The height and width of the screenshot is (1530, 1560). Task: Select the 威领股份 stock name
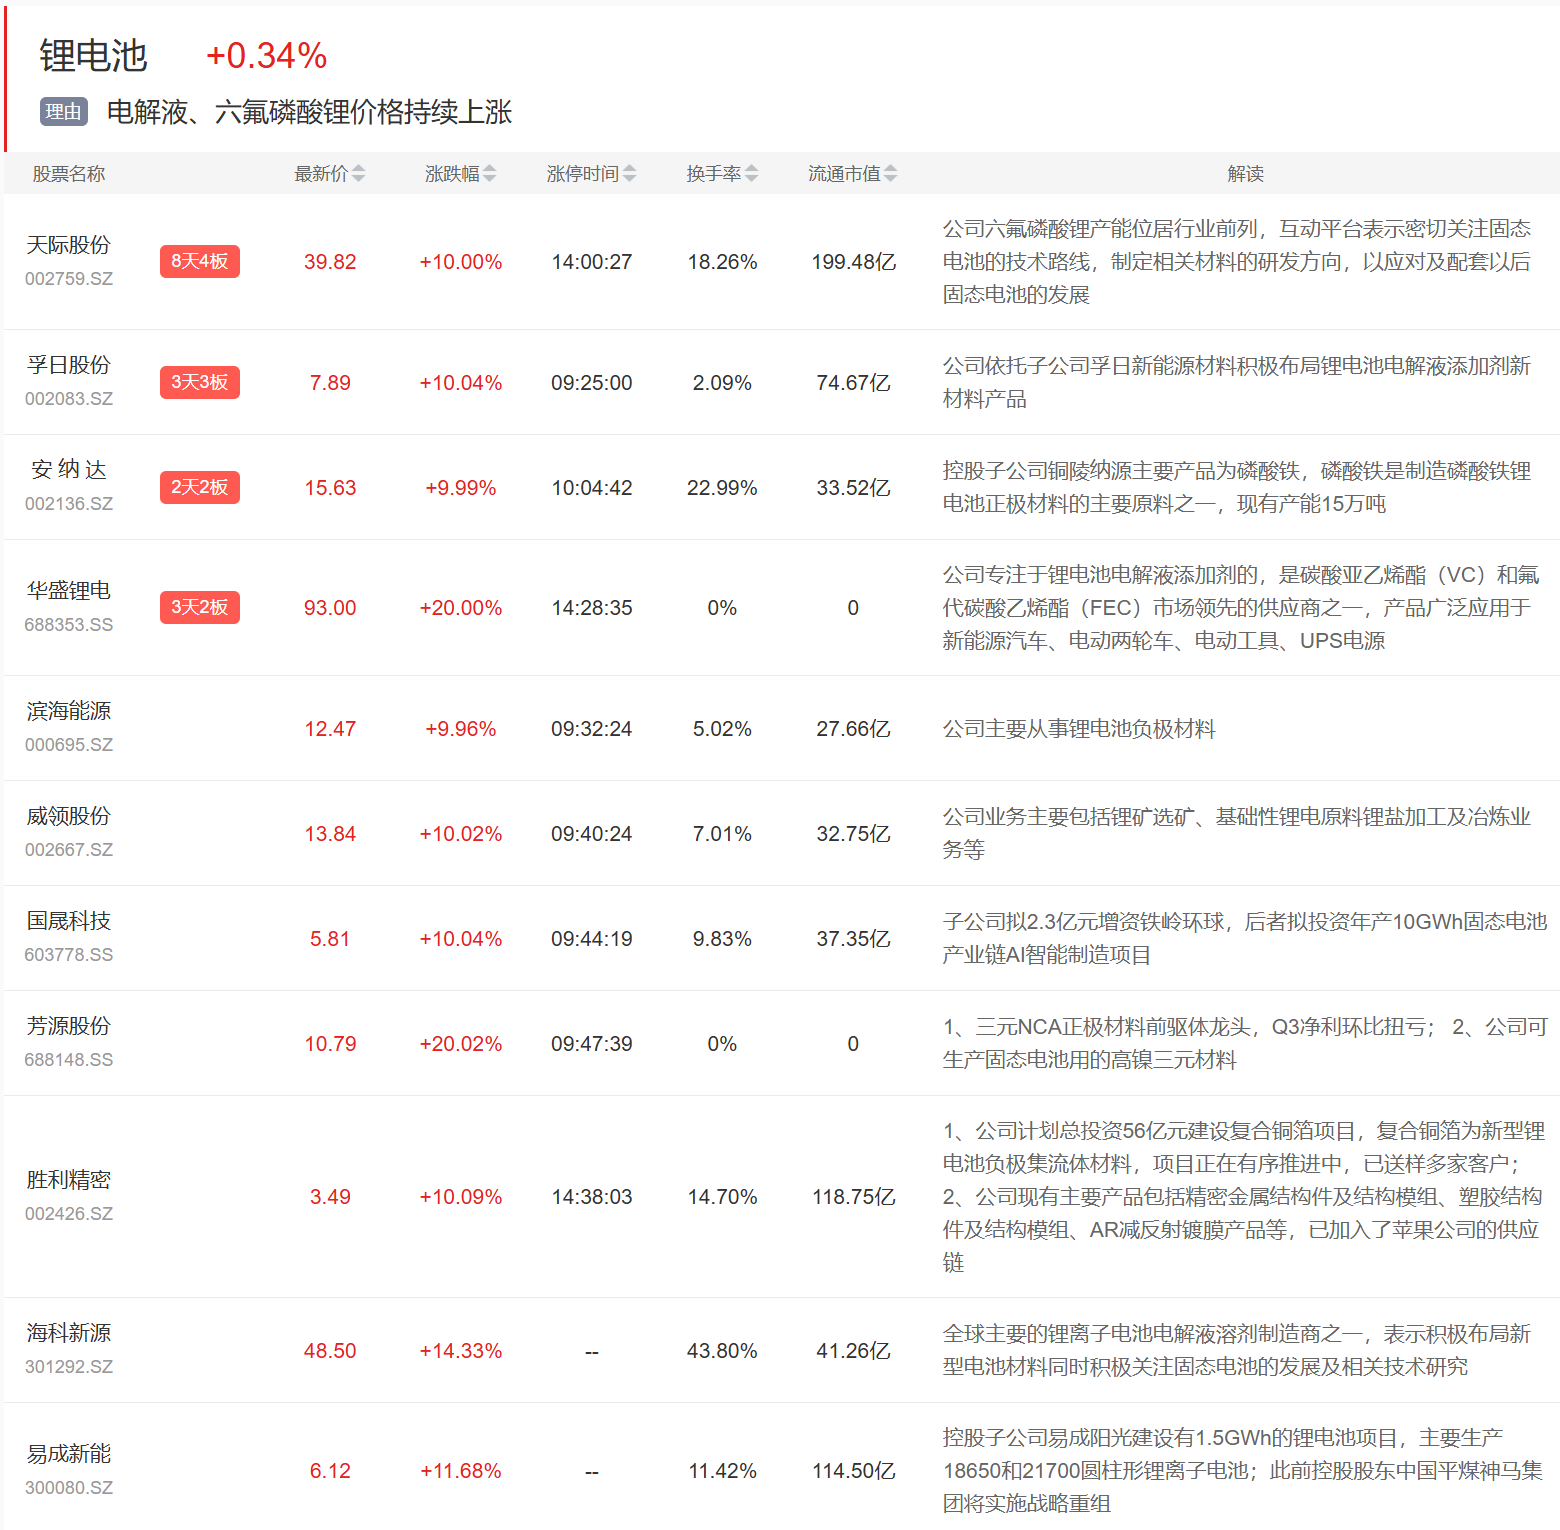(69, 816)
